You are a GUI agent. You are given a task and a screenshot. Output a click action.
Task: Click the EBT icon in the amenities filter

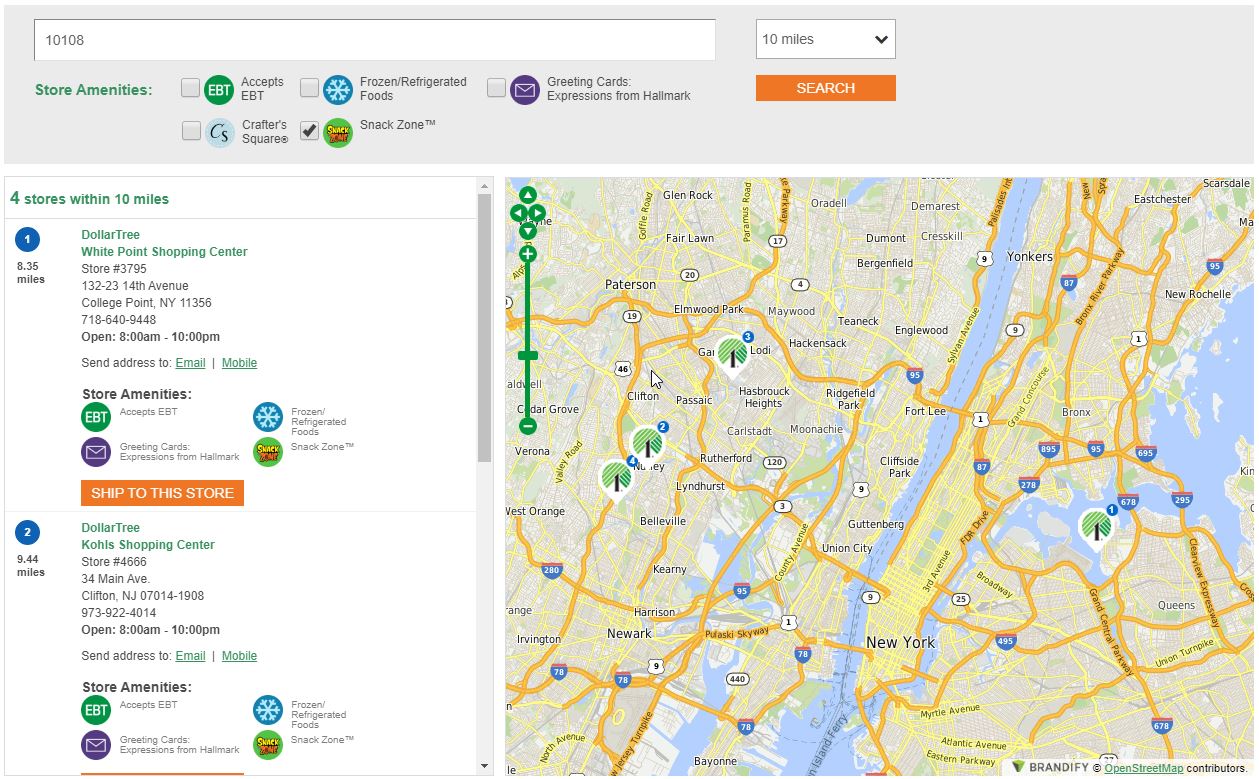click(x=219, y=89)
